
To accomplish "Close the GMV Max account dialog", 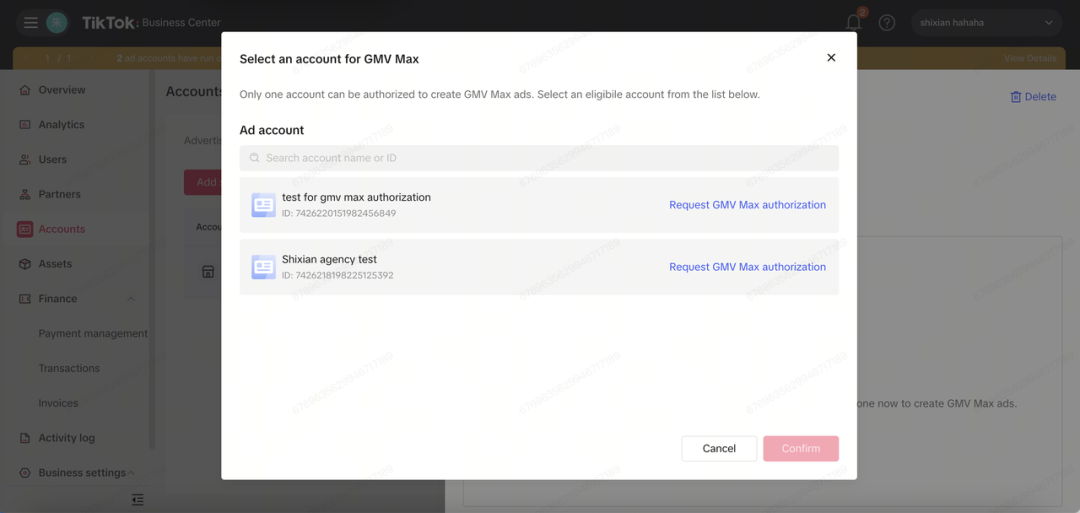I will [x=831, y=58].
